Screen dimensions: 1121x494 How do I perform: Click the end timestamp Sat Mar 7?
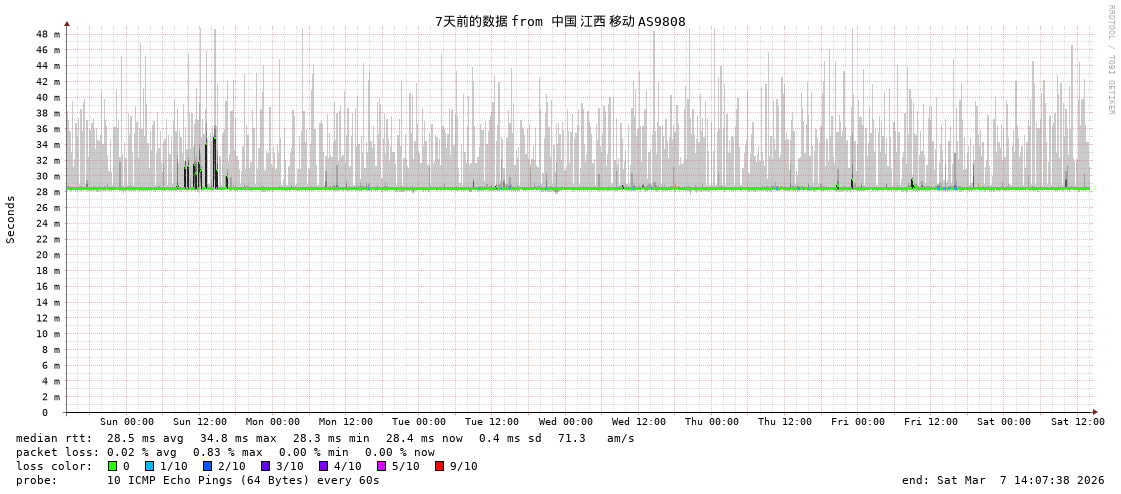1003,480
